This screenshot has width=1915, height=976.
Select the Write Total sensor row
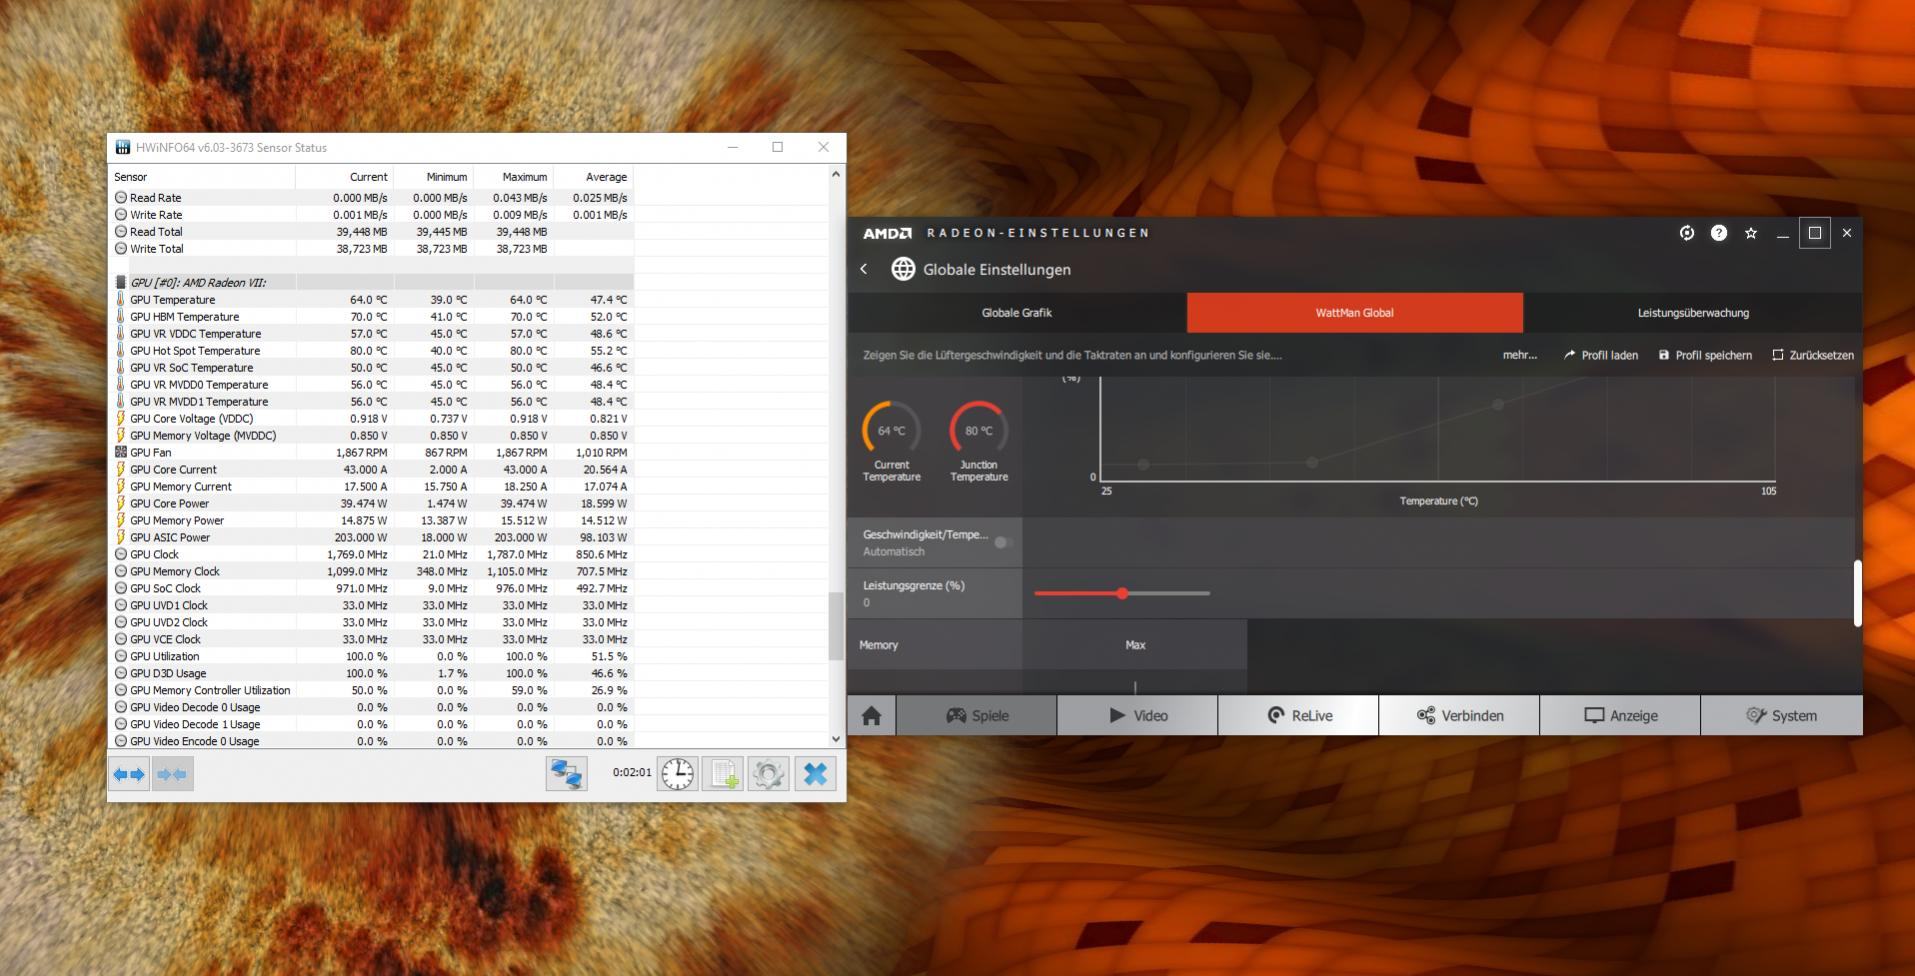coord(371,248)
